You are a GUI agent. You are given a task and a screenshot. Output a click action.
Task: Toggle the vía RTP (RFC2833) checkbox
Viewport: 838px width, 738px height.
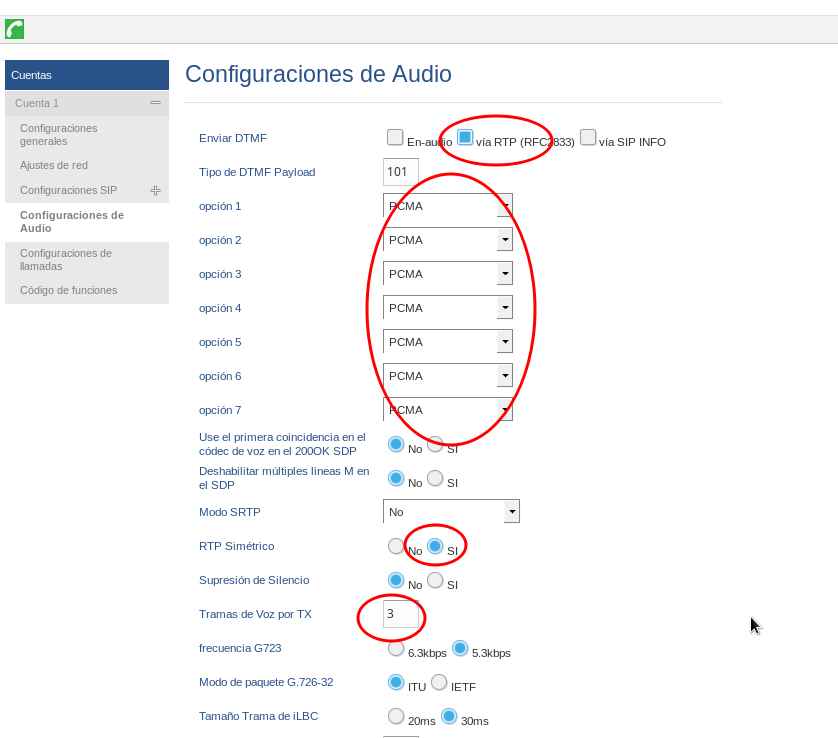tap(465, 138)
